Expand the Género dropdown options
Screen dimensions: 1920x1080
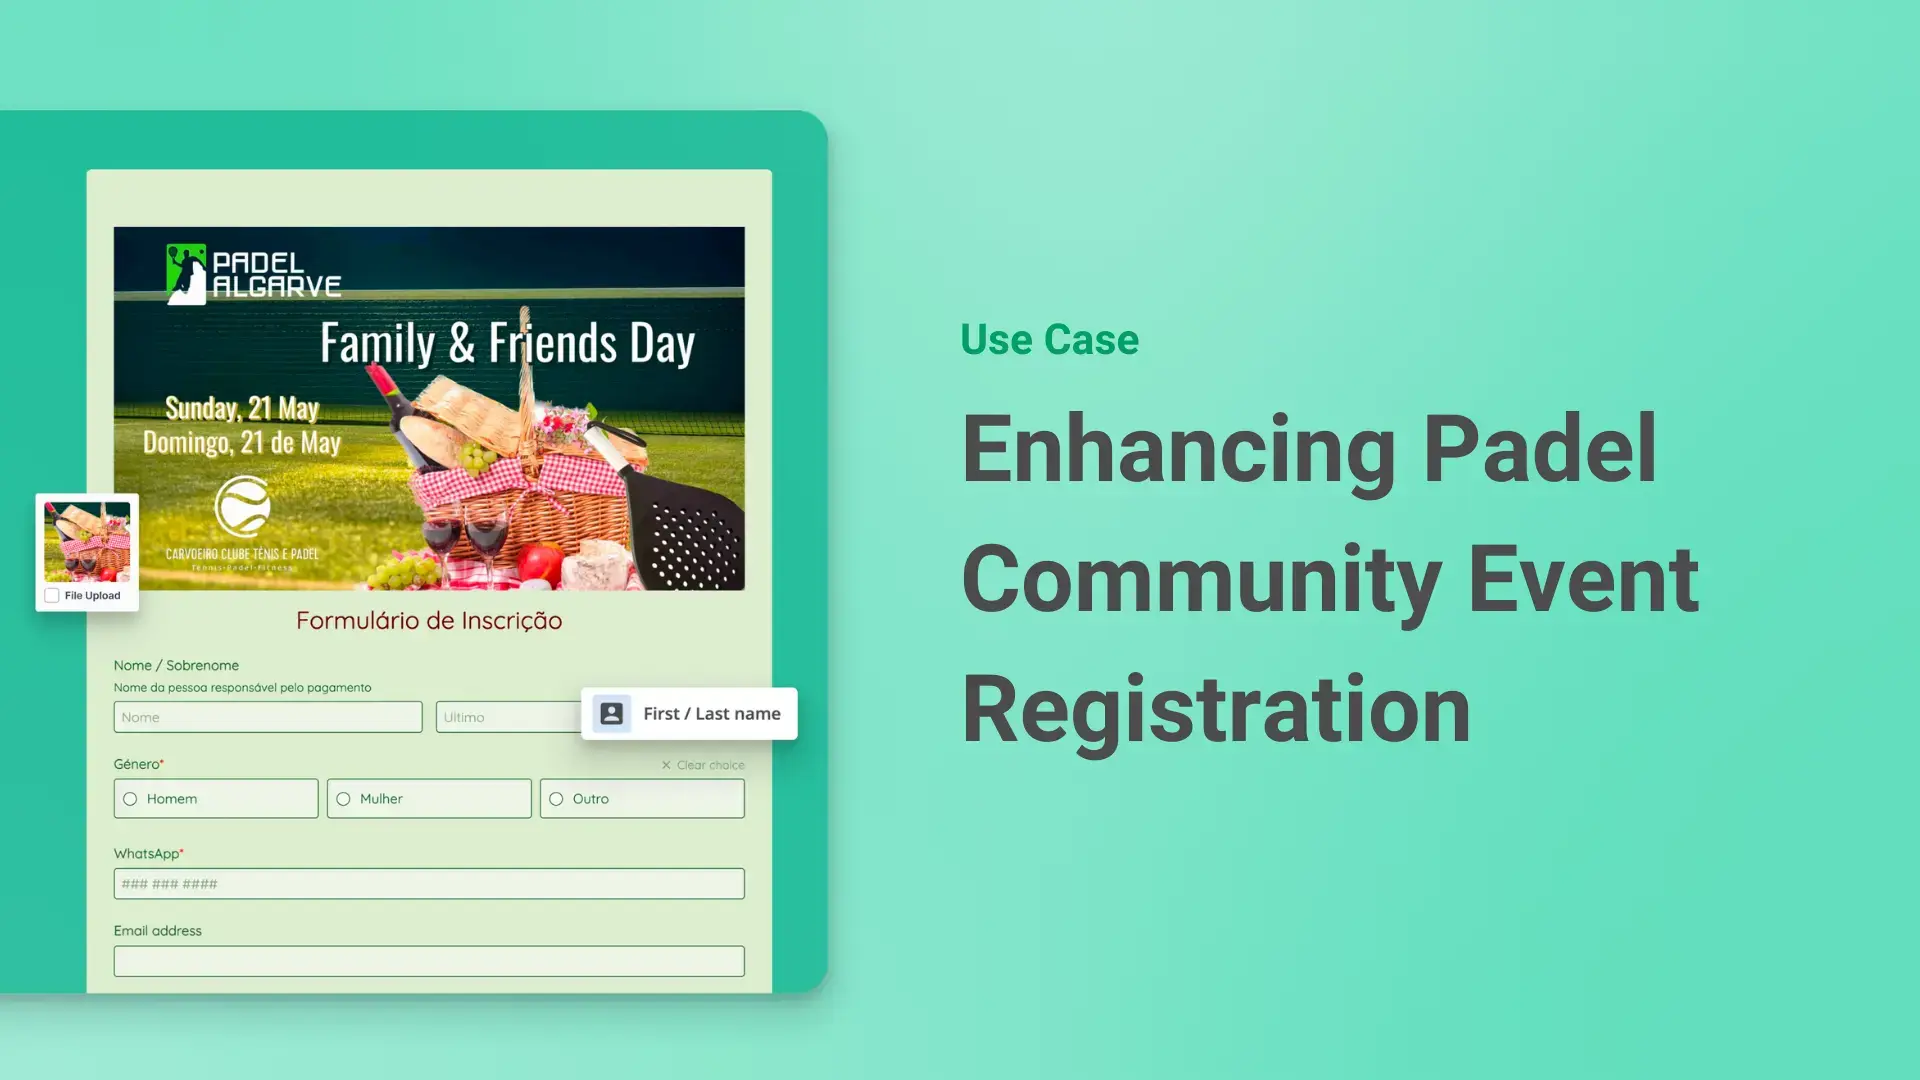pyautogui.click(x=137, y=764)
